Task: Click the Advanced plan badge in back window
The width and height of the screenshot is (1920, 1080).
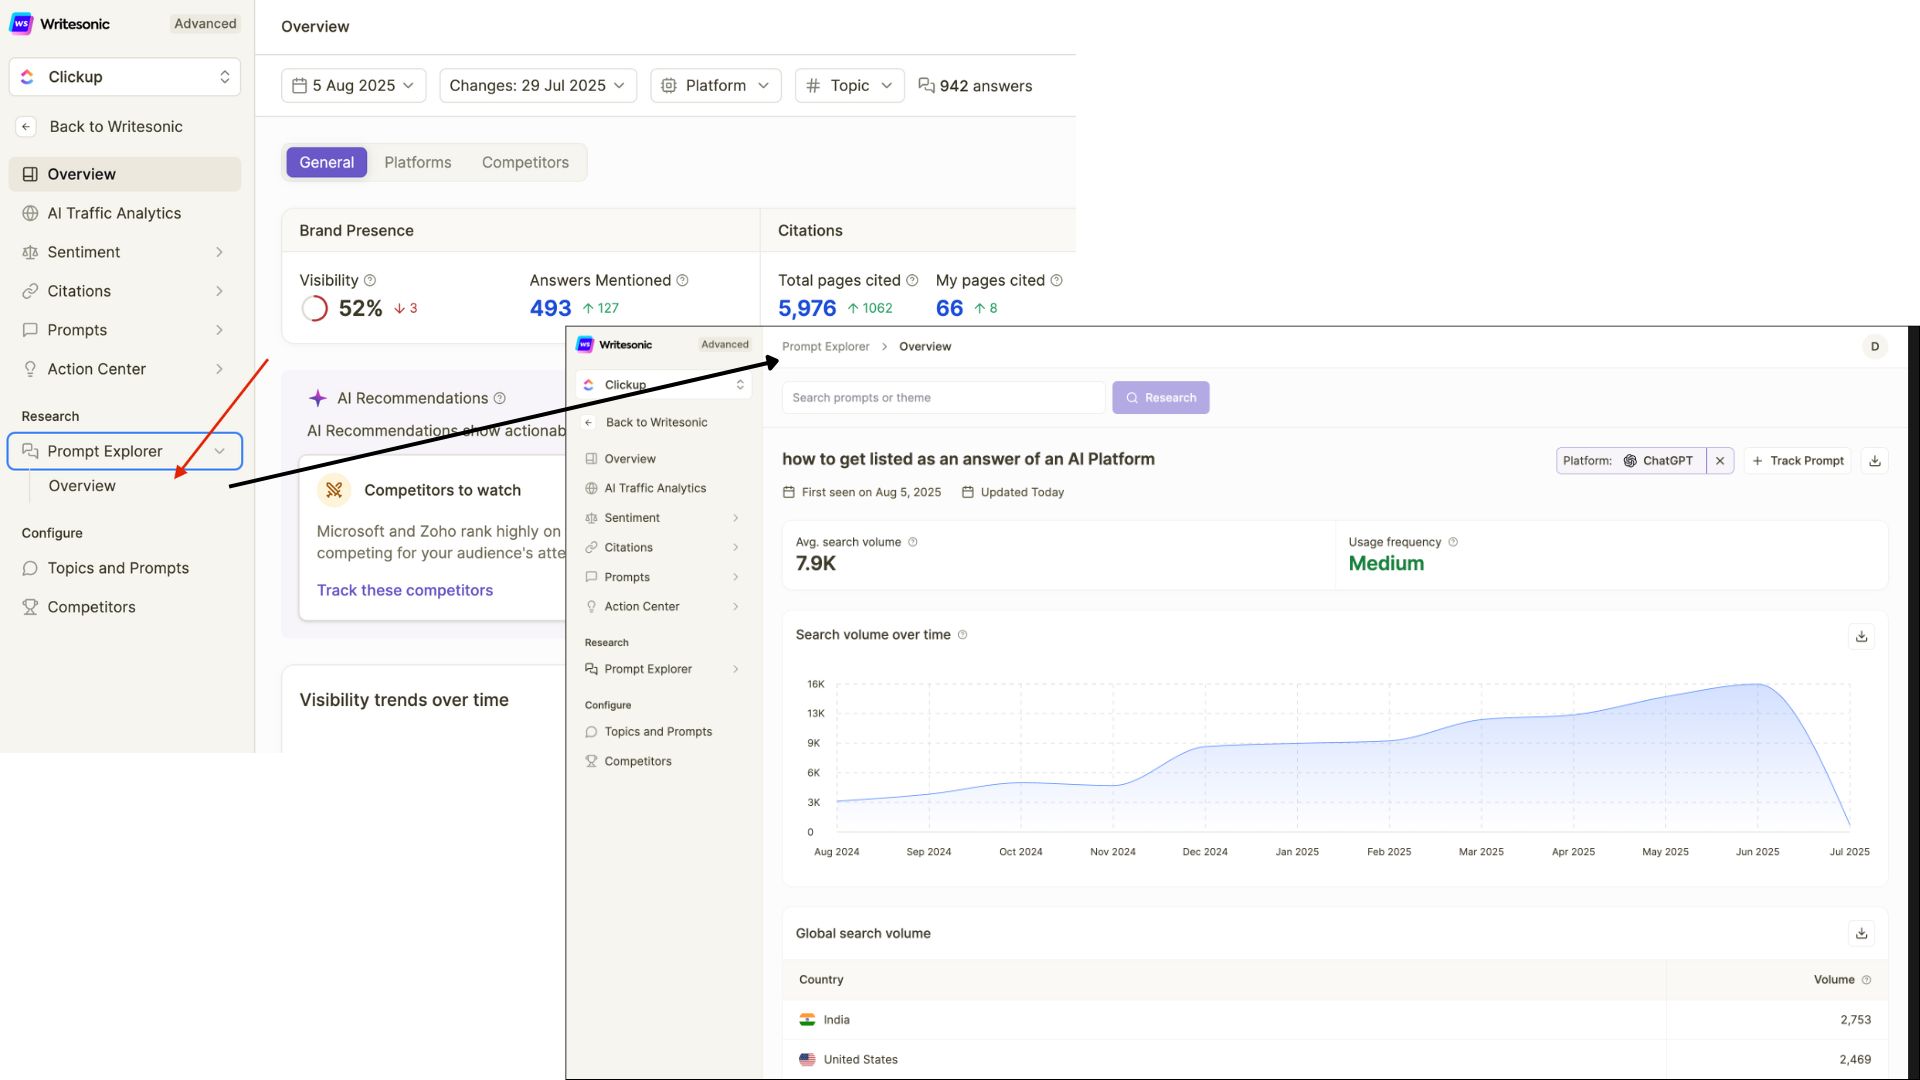Action: [205, 24]
